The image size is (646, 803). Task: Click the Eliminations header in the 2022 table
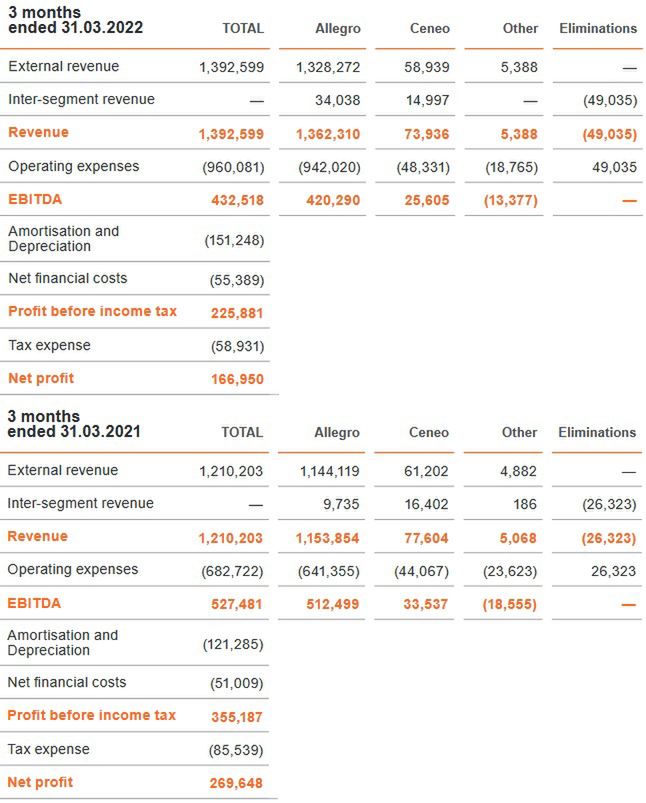597,29
